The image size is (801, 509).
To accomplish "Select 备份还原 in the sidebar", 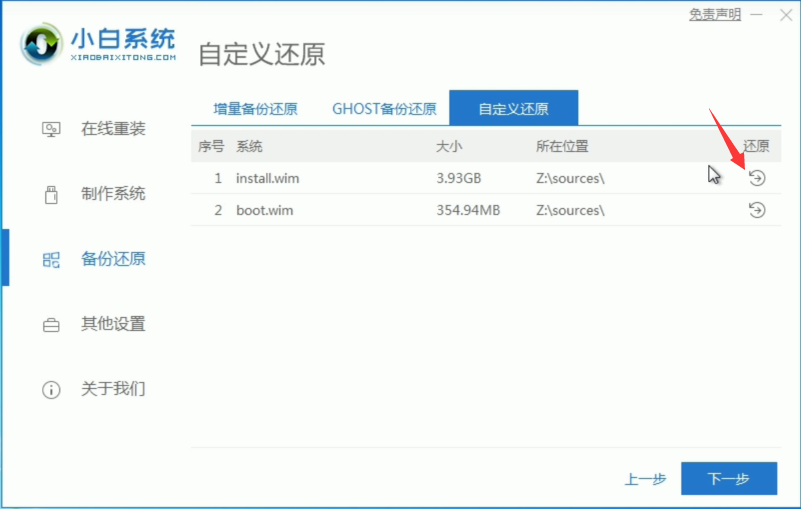I will click(x=112, y=259).
